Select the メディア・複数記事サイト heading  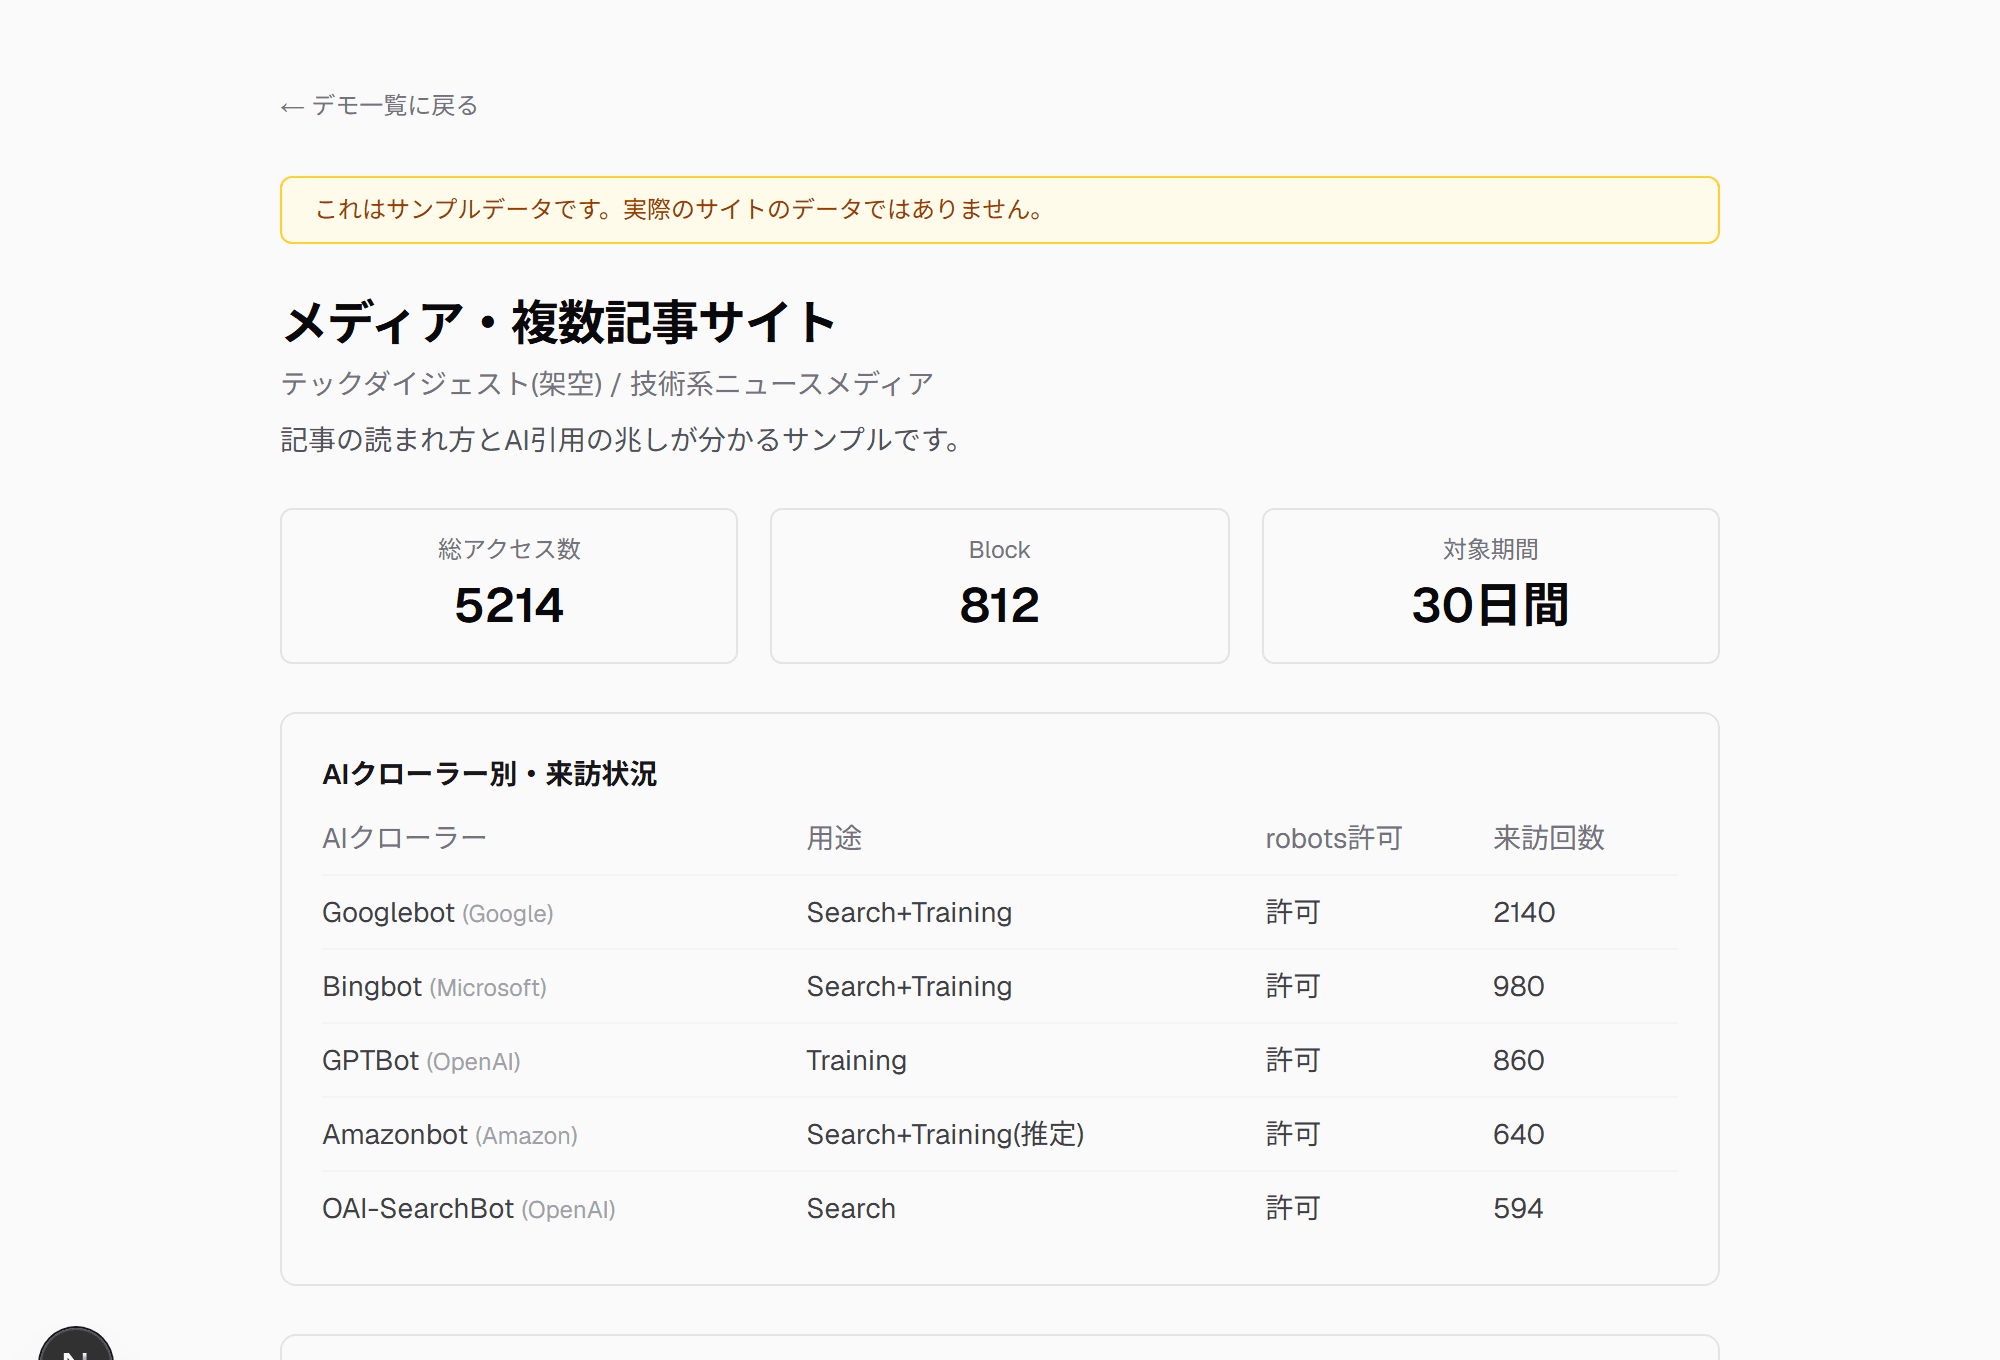(558, 323)
